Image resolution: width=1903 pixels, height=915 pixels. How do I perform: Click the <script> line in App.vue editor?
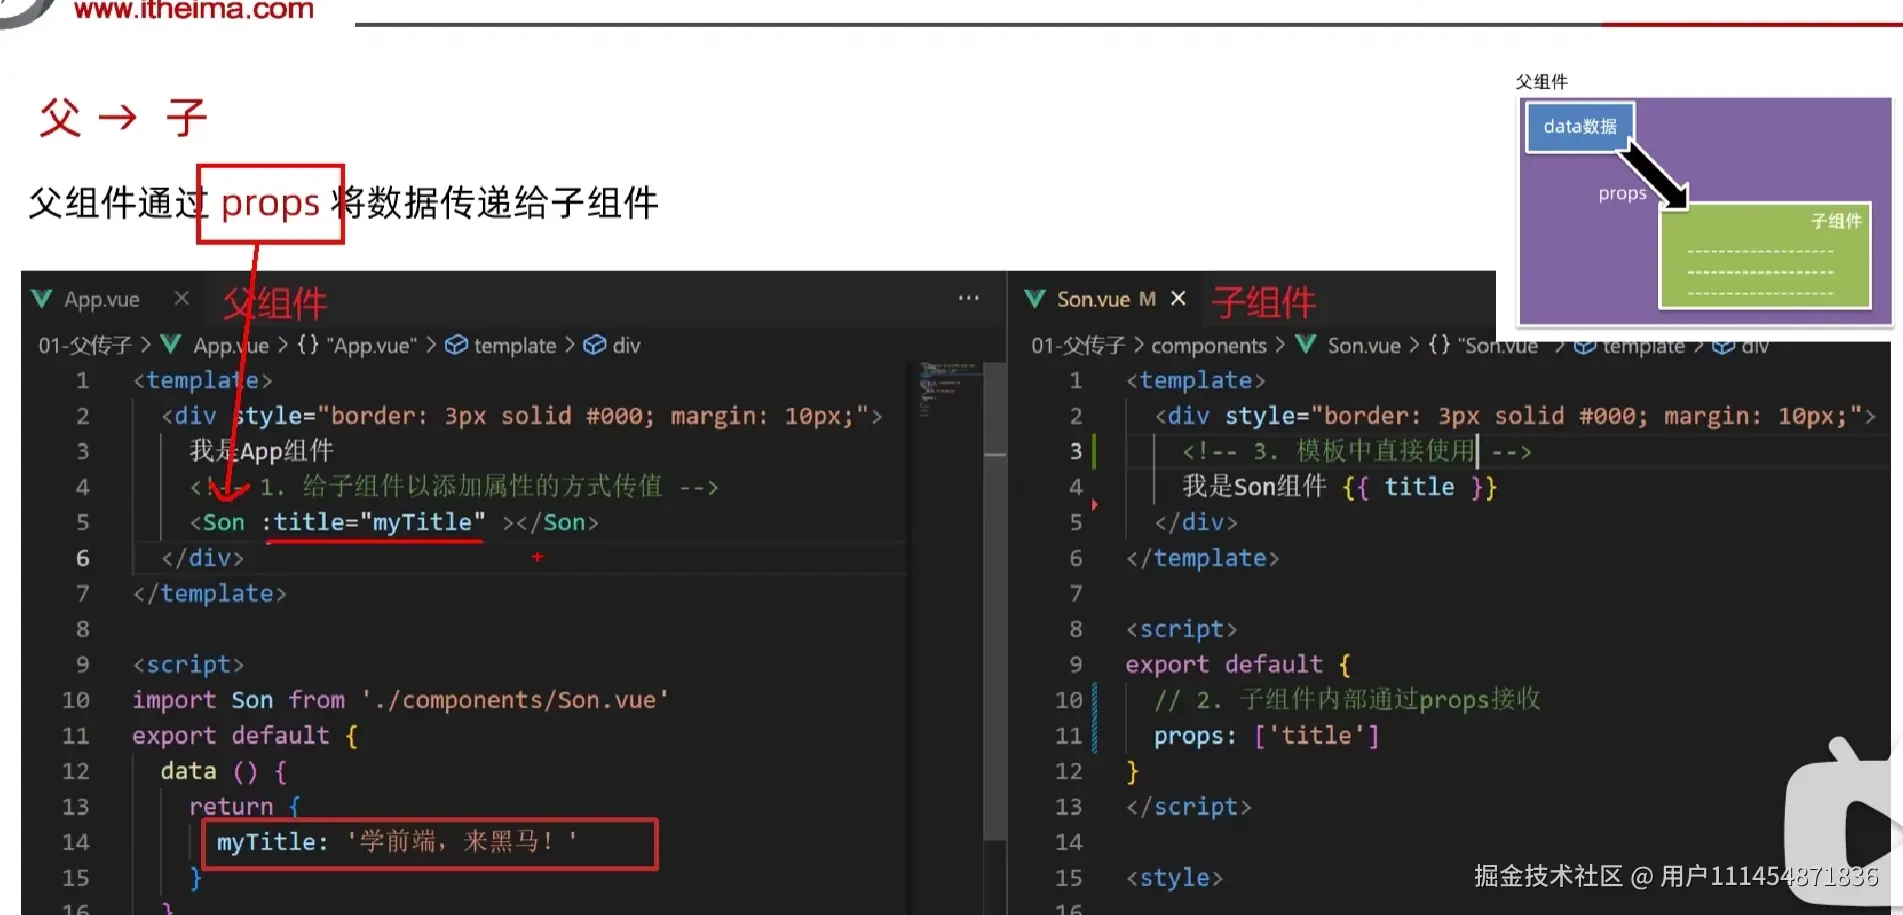coord(189,665)
